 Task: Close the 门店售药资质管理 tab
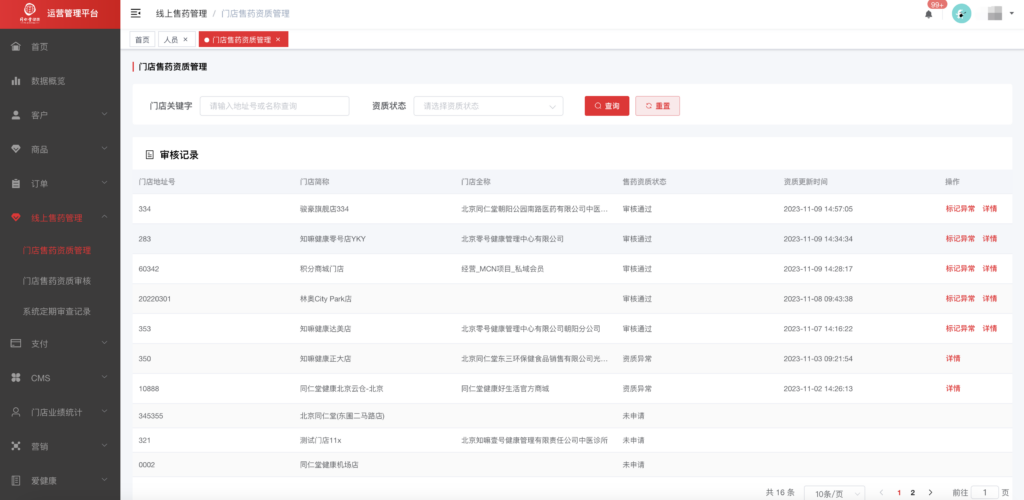click(x=278, y=40)
